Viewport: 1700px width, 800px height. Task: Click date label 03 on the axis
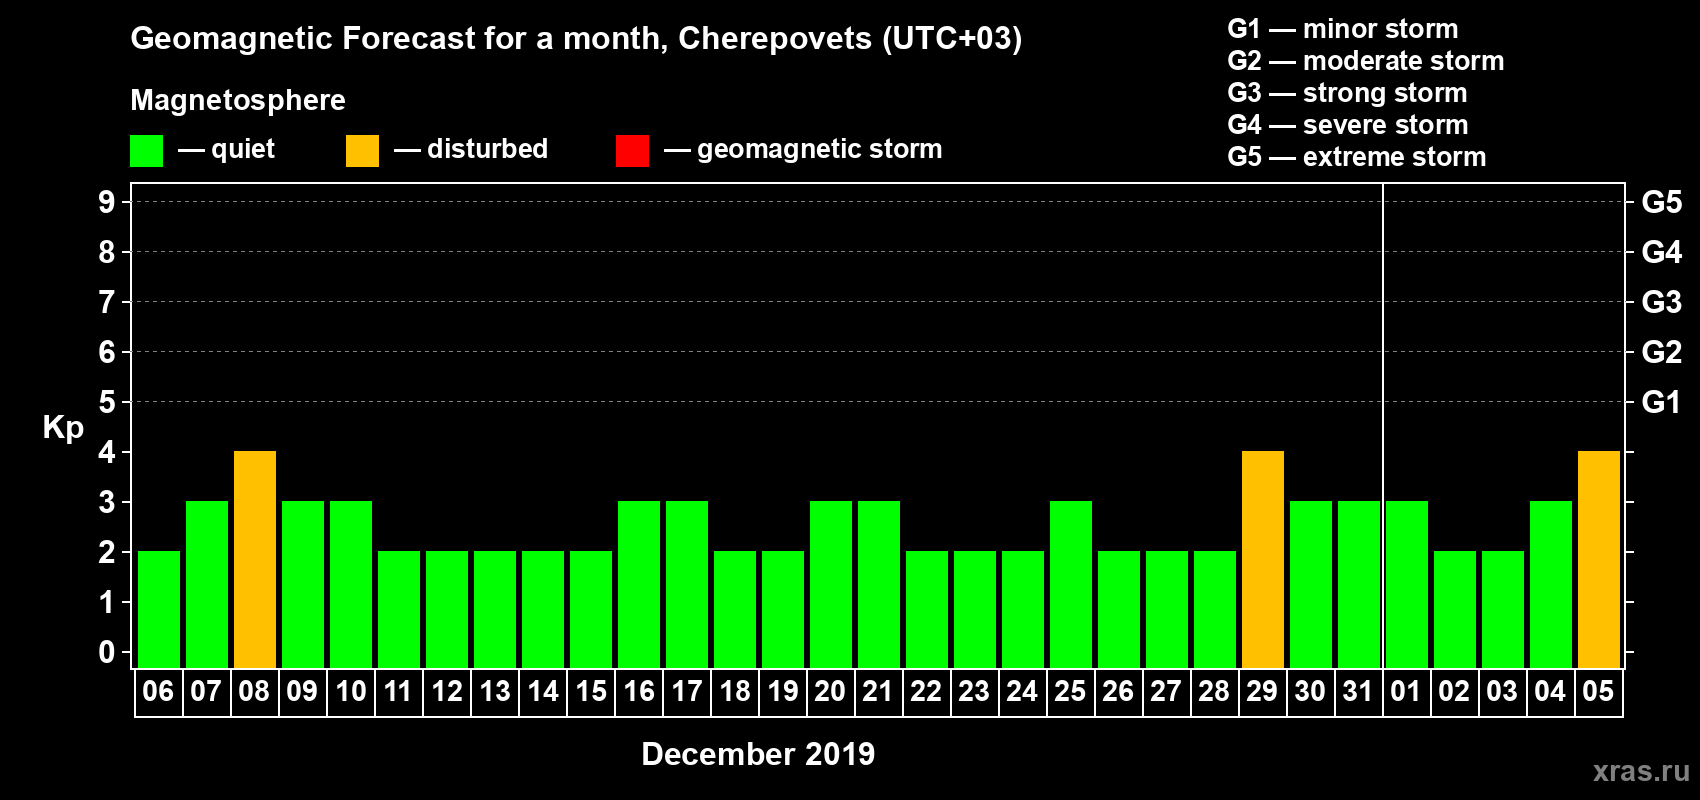pos(1502,692)
